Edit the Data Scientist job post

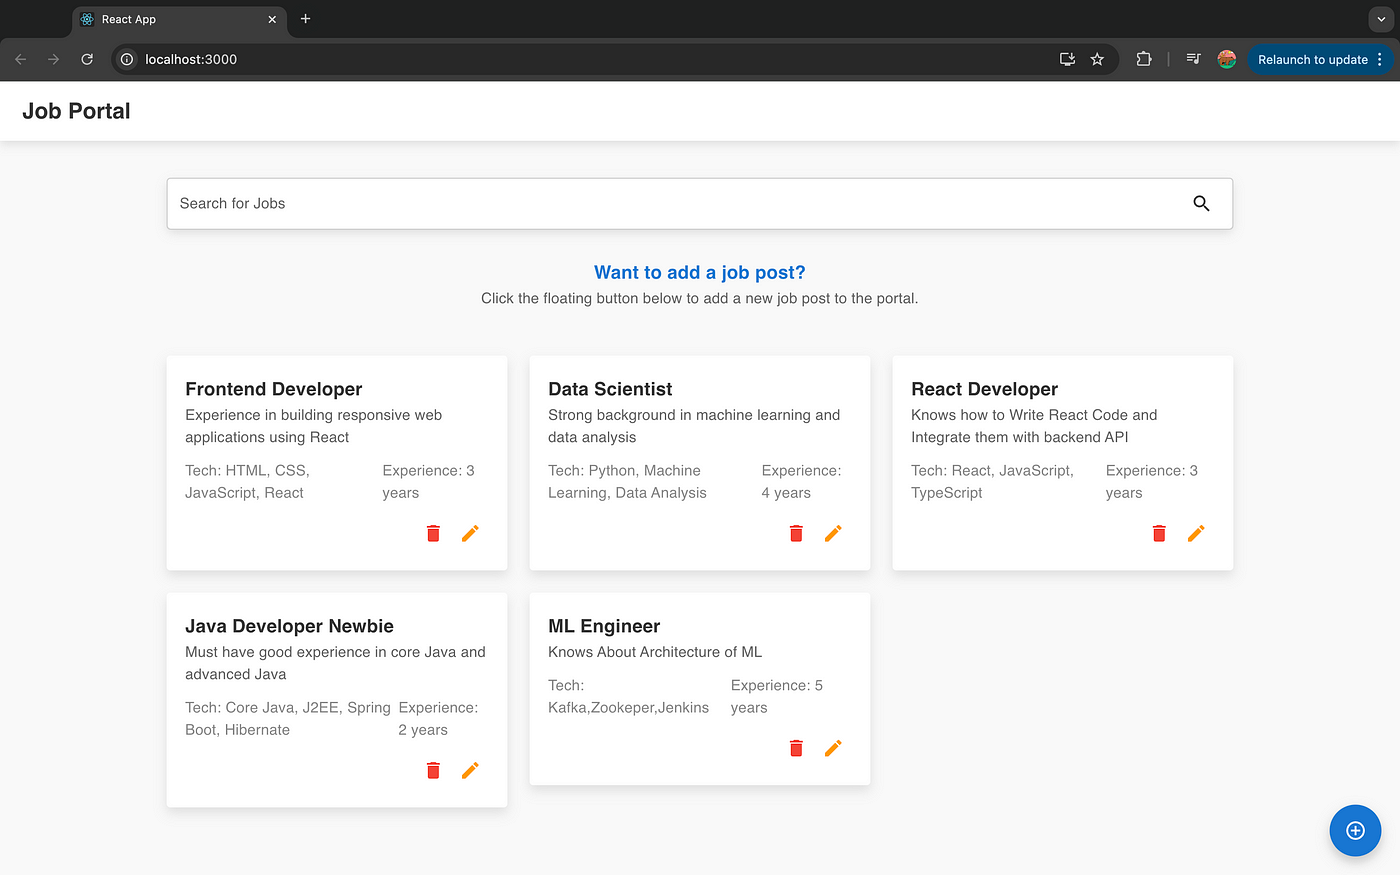click(x=833, y=533)
